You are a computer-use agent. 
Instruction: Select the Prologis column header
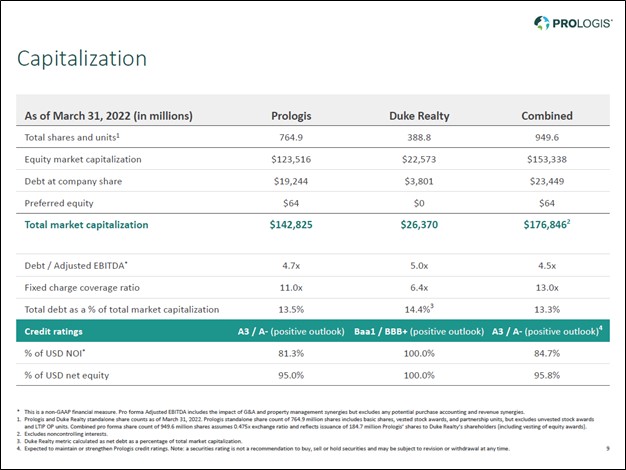292,115
